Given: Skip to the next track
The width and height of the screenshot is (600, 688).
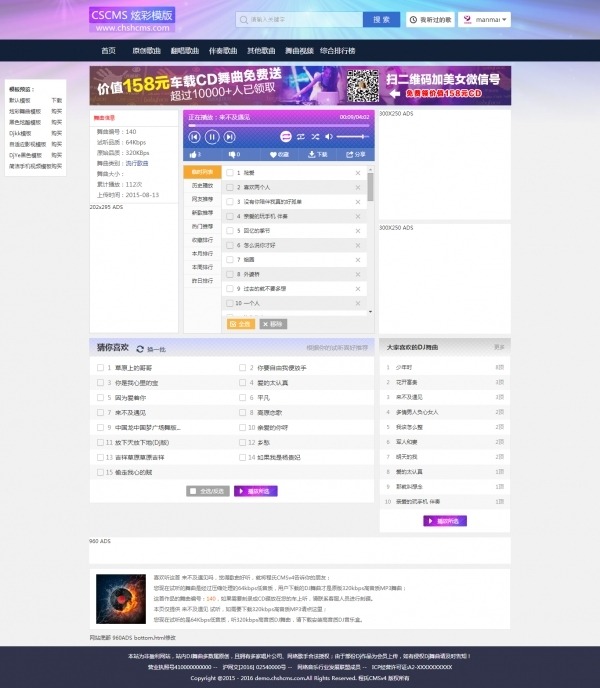Looking at the screenshot, I should click(230, 137).
